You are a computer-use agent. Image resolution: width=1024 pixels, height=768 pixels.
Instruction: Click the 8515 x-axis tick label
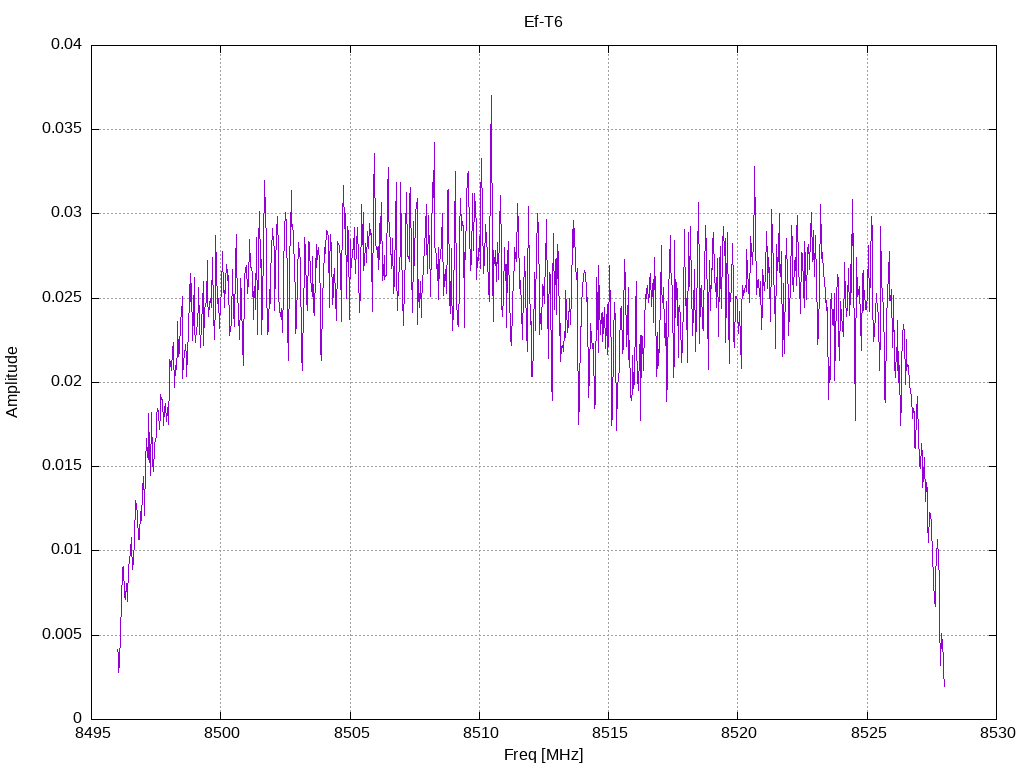[x=609, y=733]
